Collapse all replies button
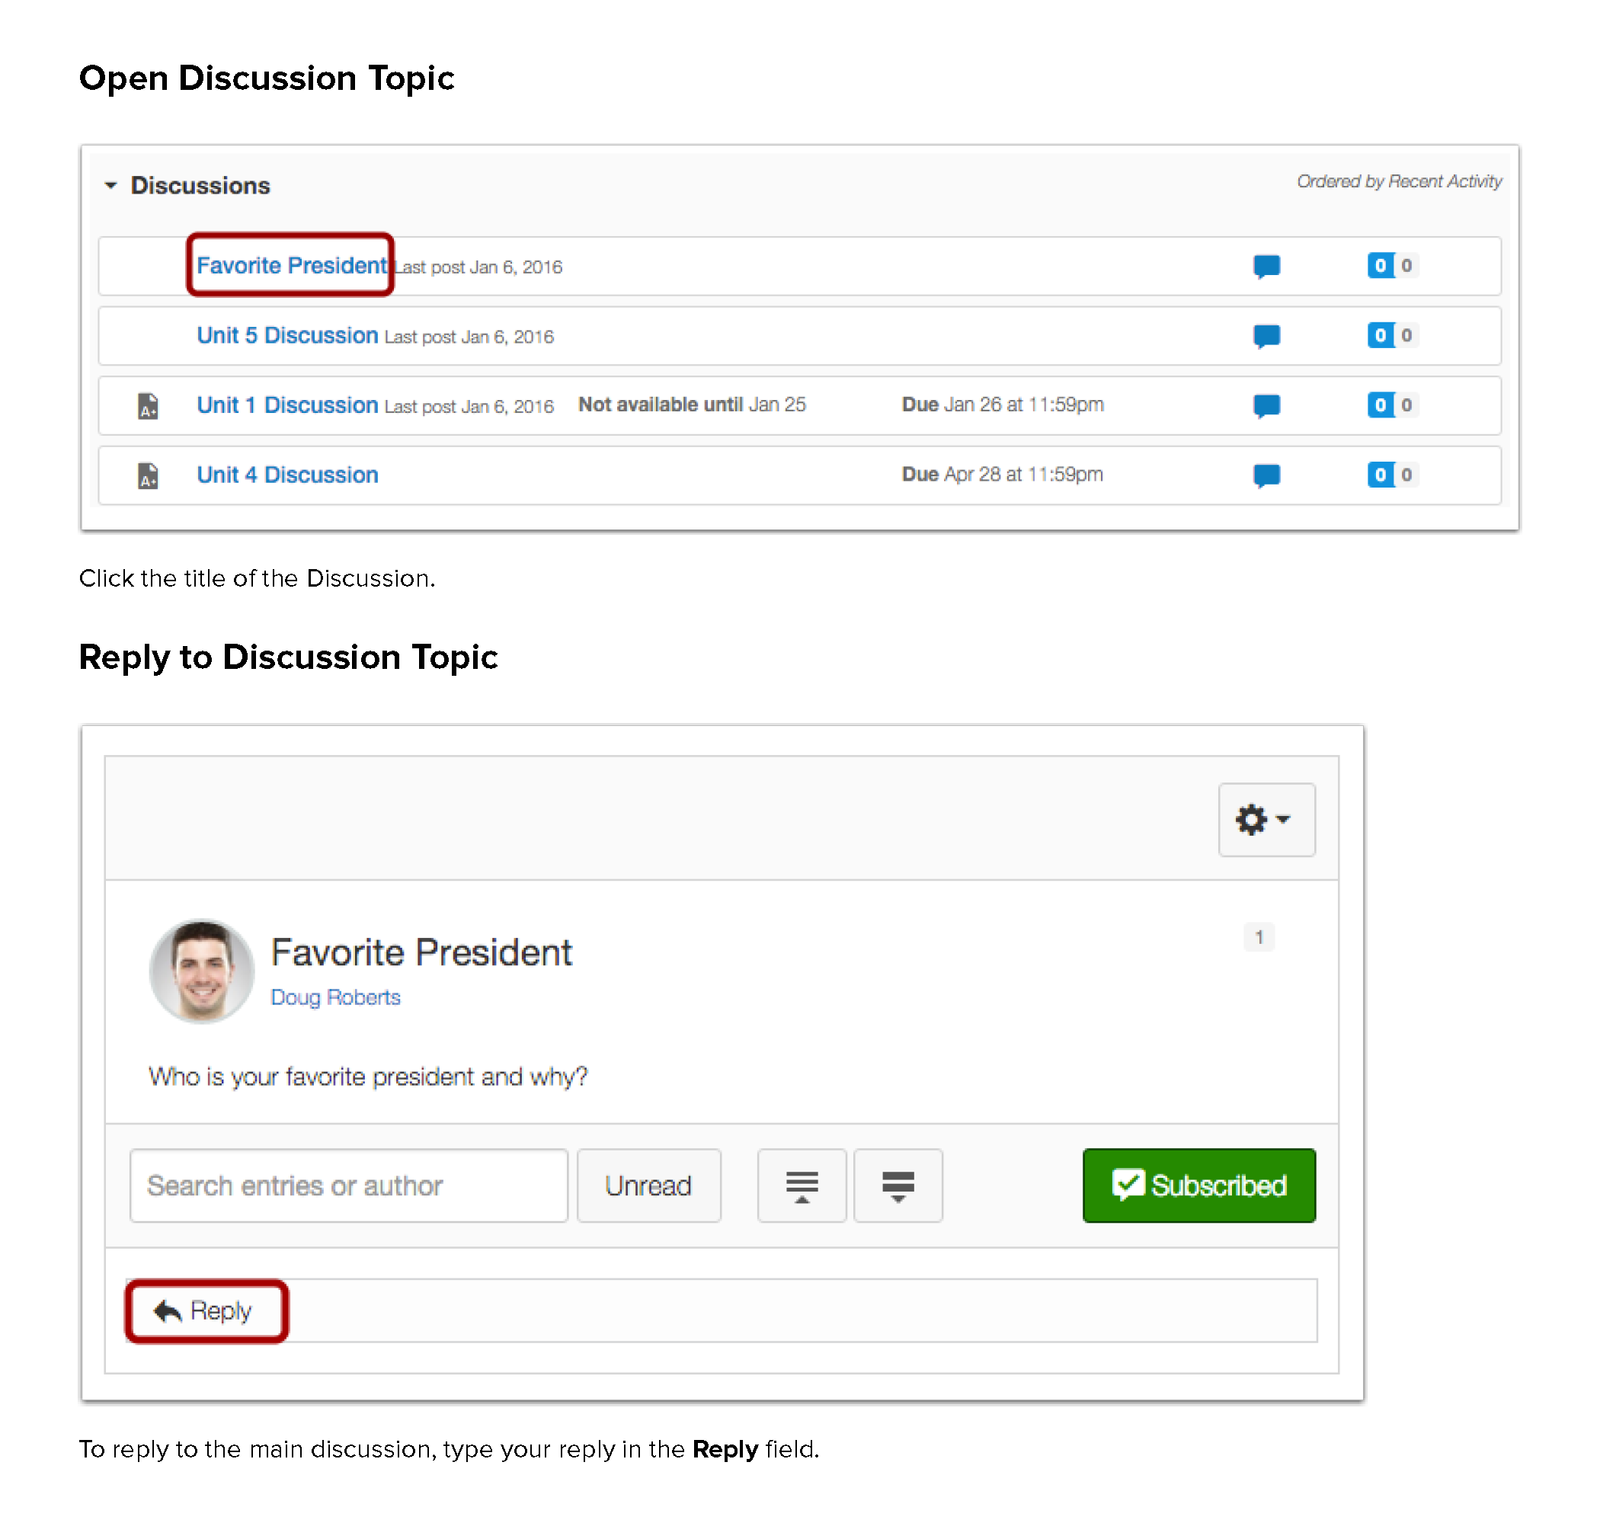Screen dimensions: 1600x1526 point(801,1186)
